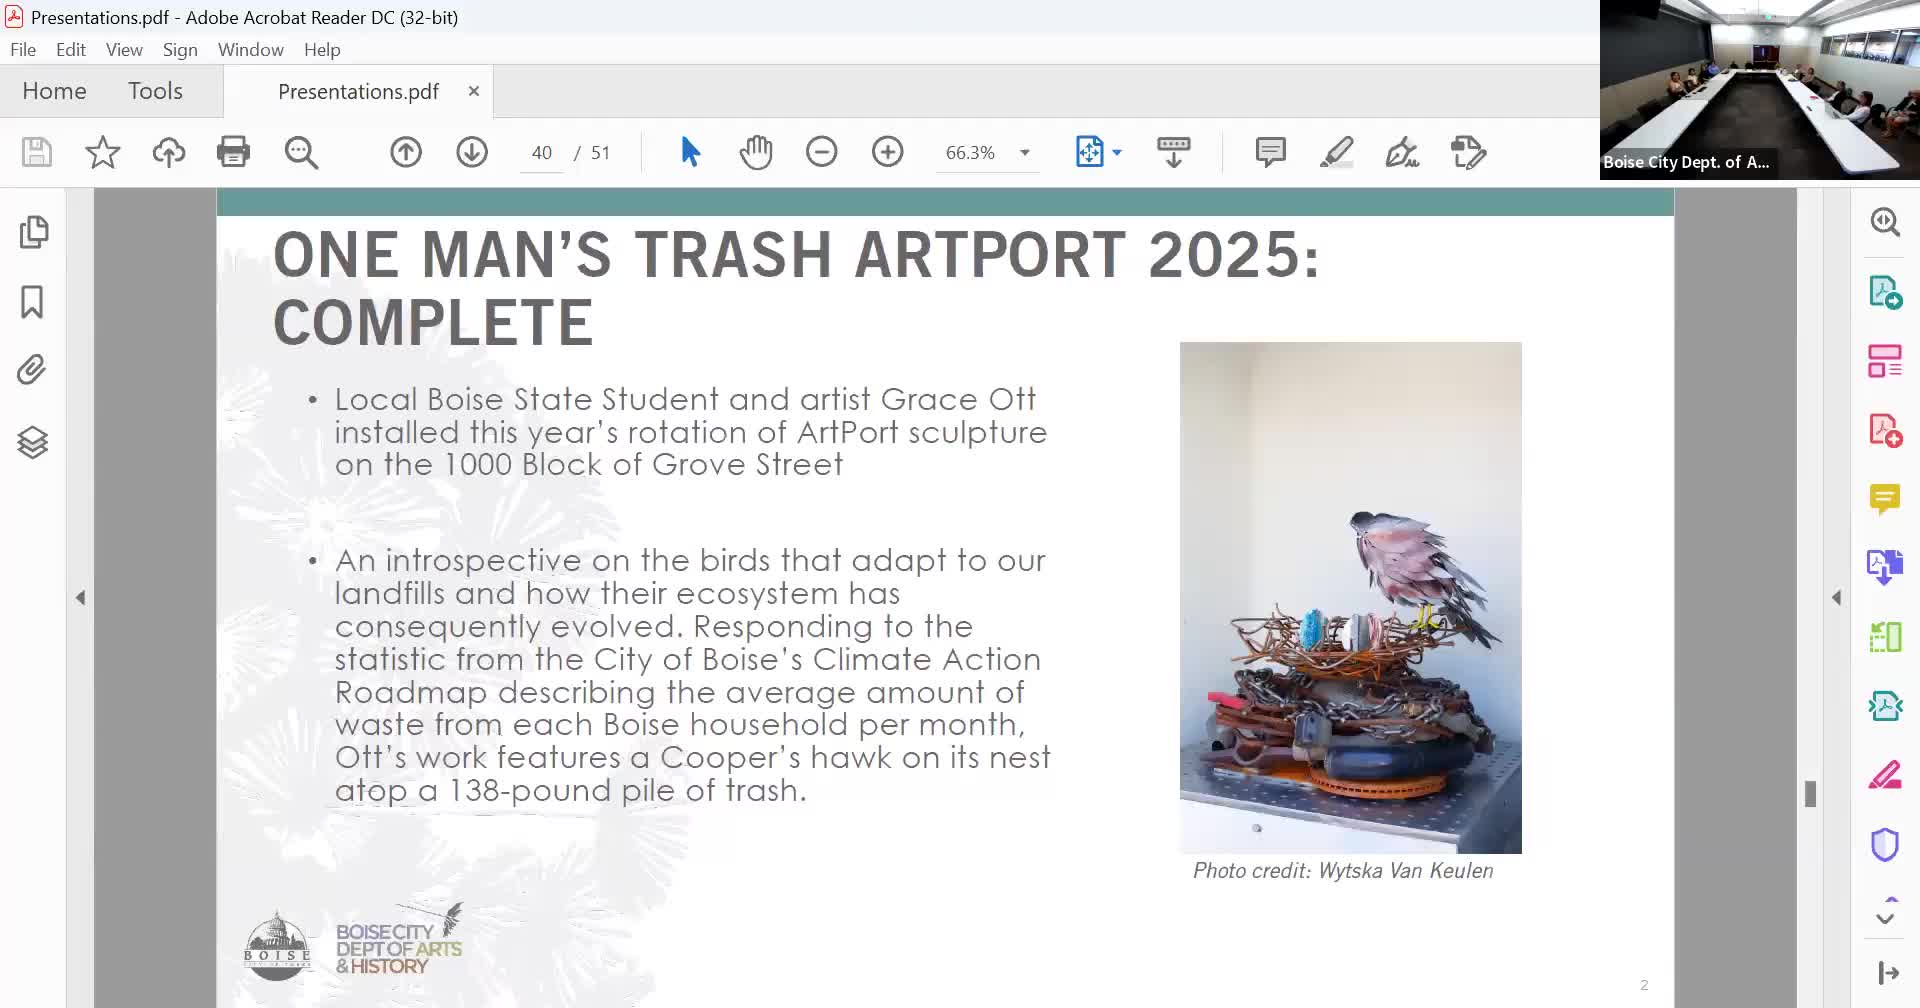The height and width of the screenshot is (1008, 1920).
Task: Open the Protect shield tool
Action: point(1885,845)
